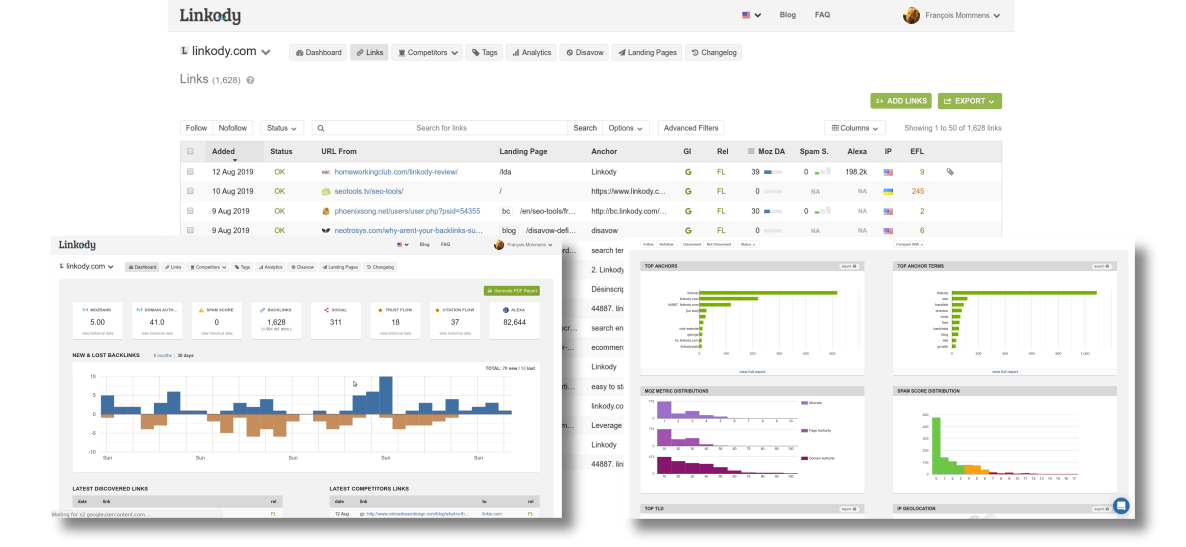Click the IP Geolocation export icon button
1186x547 pixels.
click(1102, 509)
